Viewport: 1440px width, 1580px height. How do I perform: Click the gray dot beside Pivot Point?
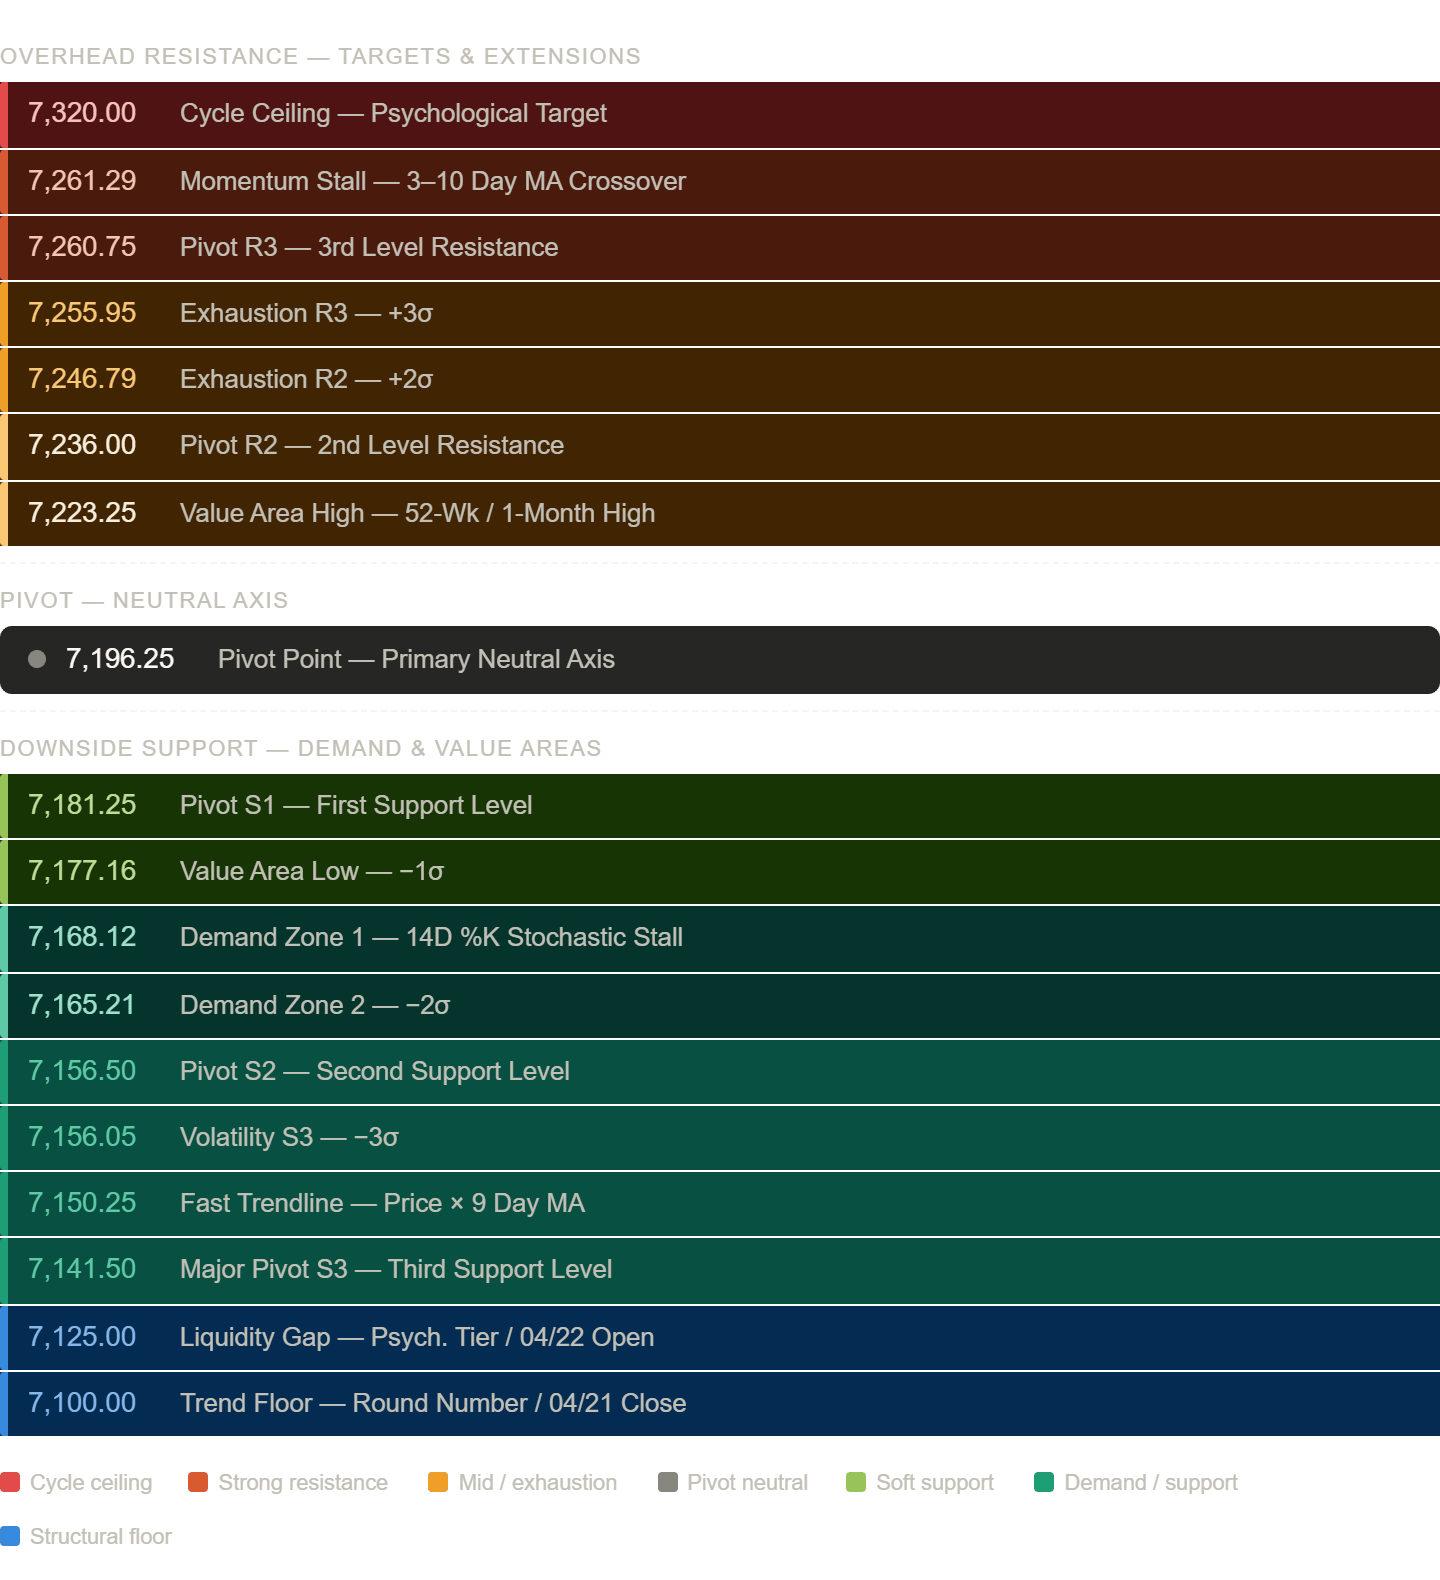tap(37, 659)
